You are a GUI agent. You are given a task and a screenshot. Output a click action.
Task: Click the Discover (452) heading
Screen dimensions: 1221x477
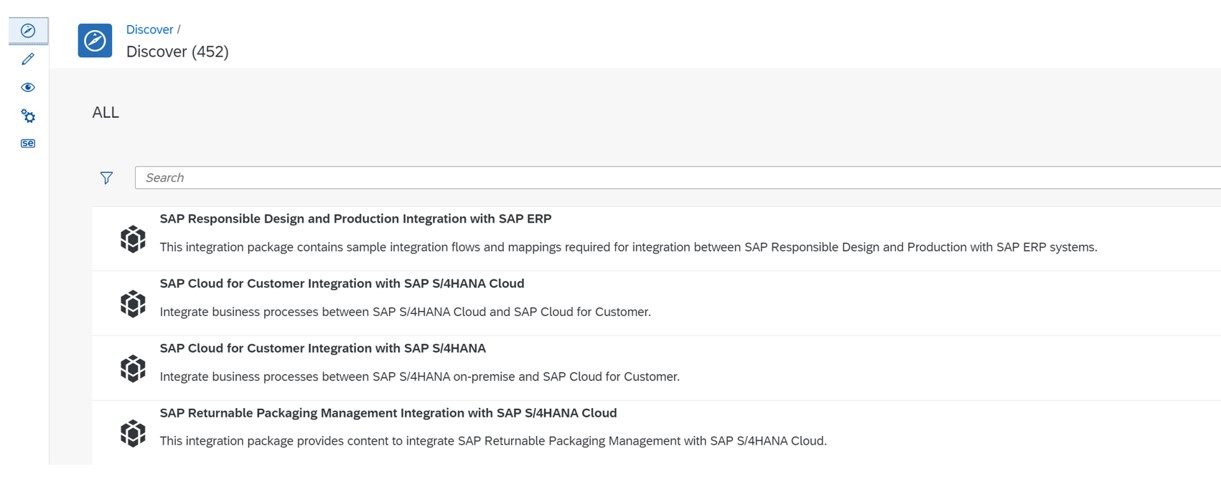[x=177, y=51]
